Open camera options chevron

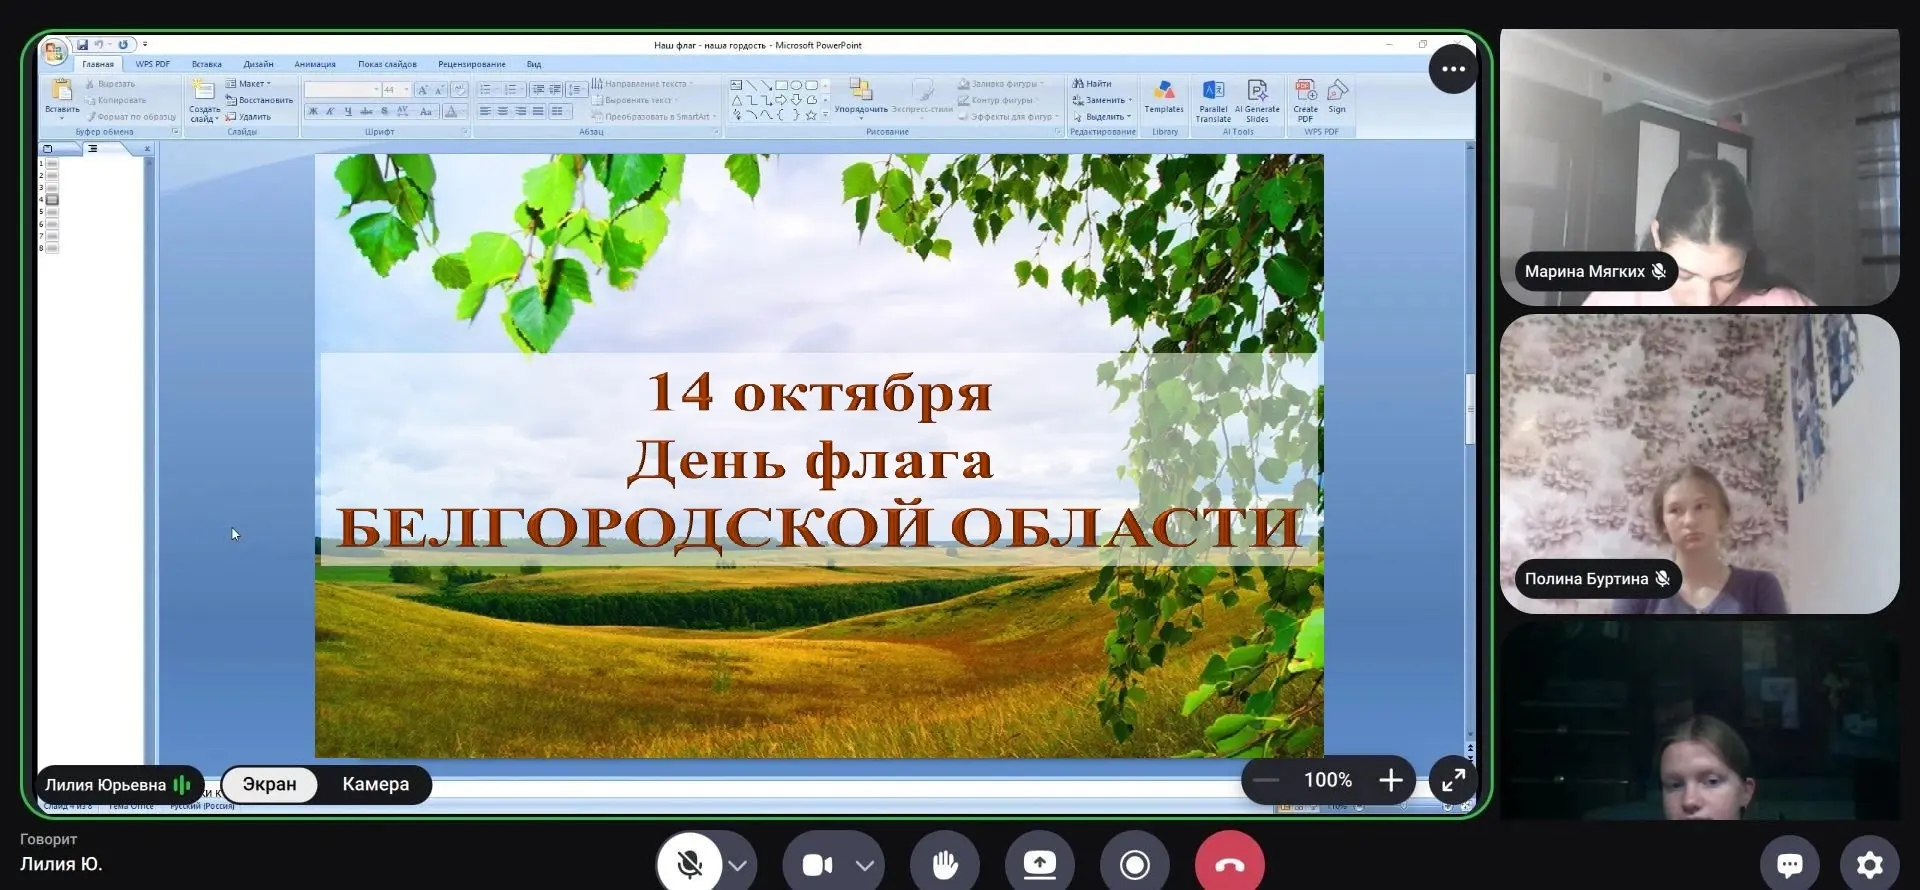pyautogui.click(x=865, y=866)
